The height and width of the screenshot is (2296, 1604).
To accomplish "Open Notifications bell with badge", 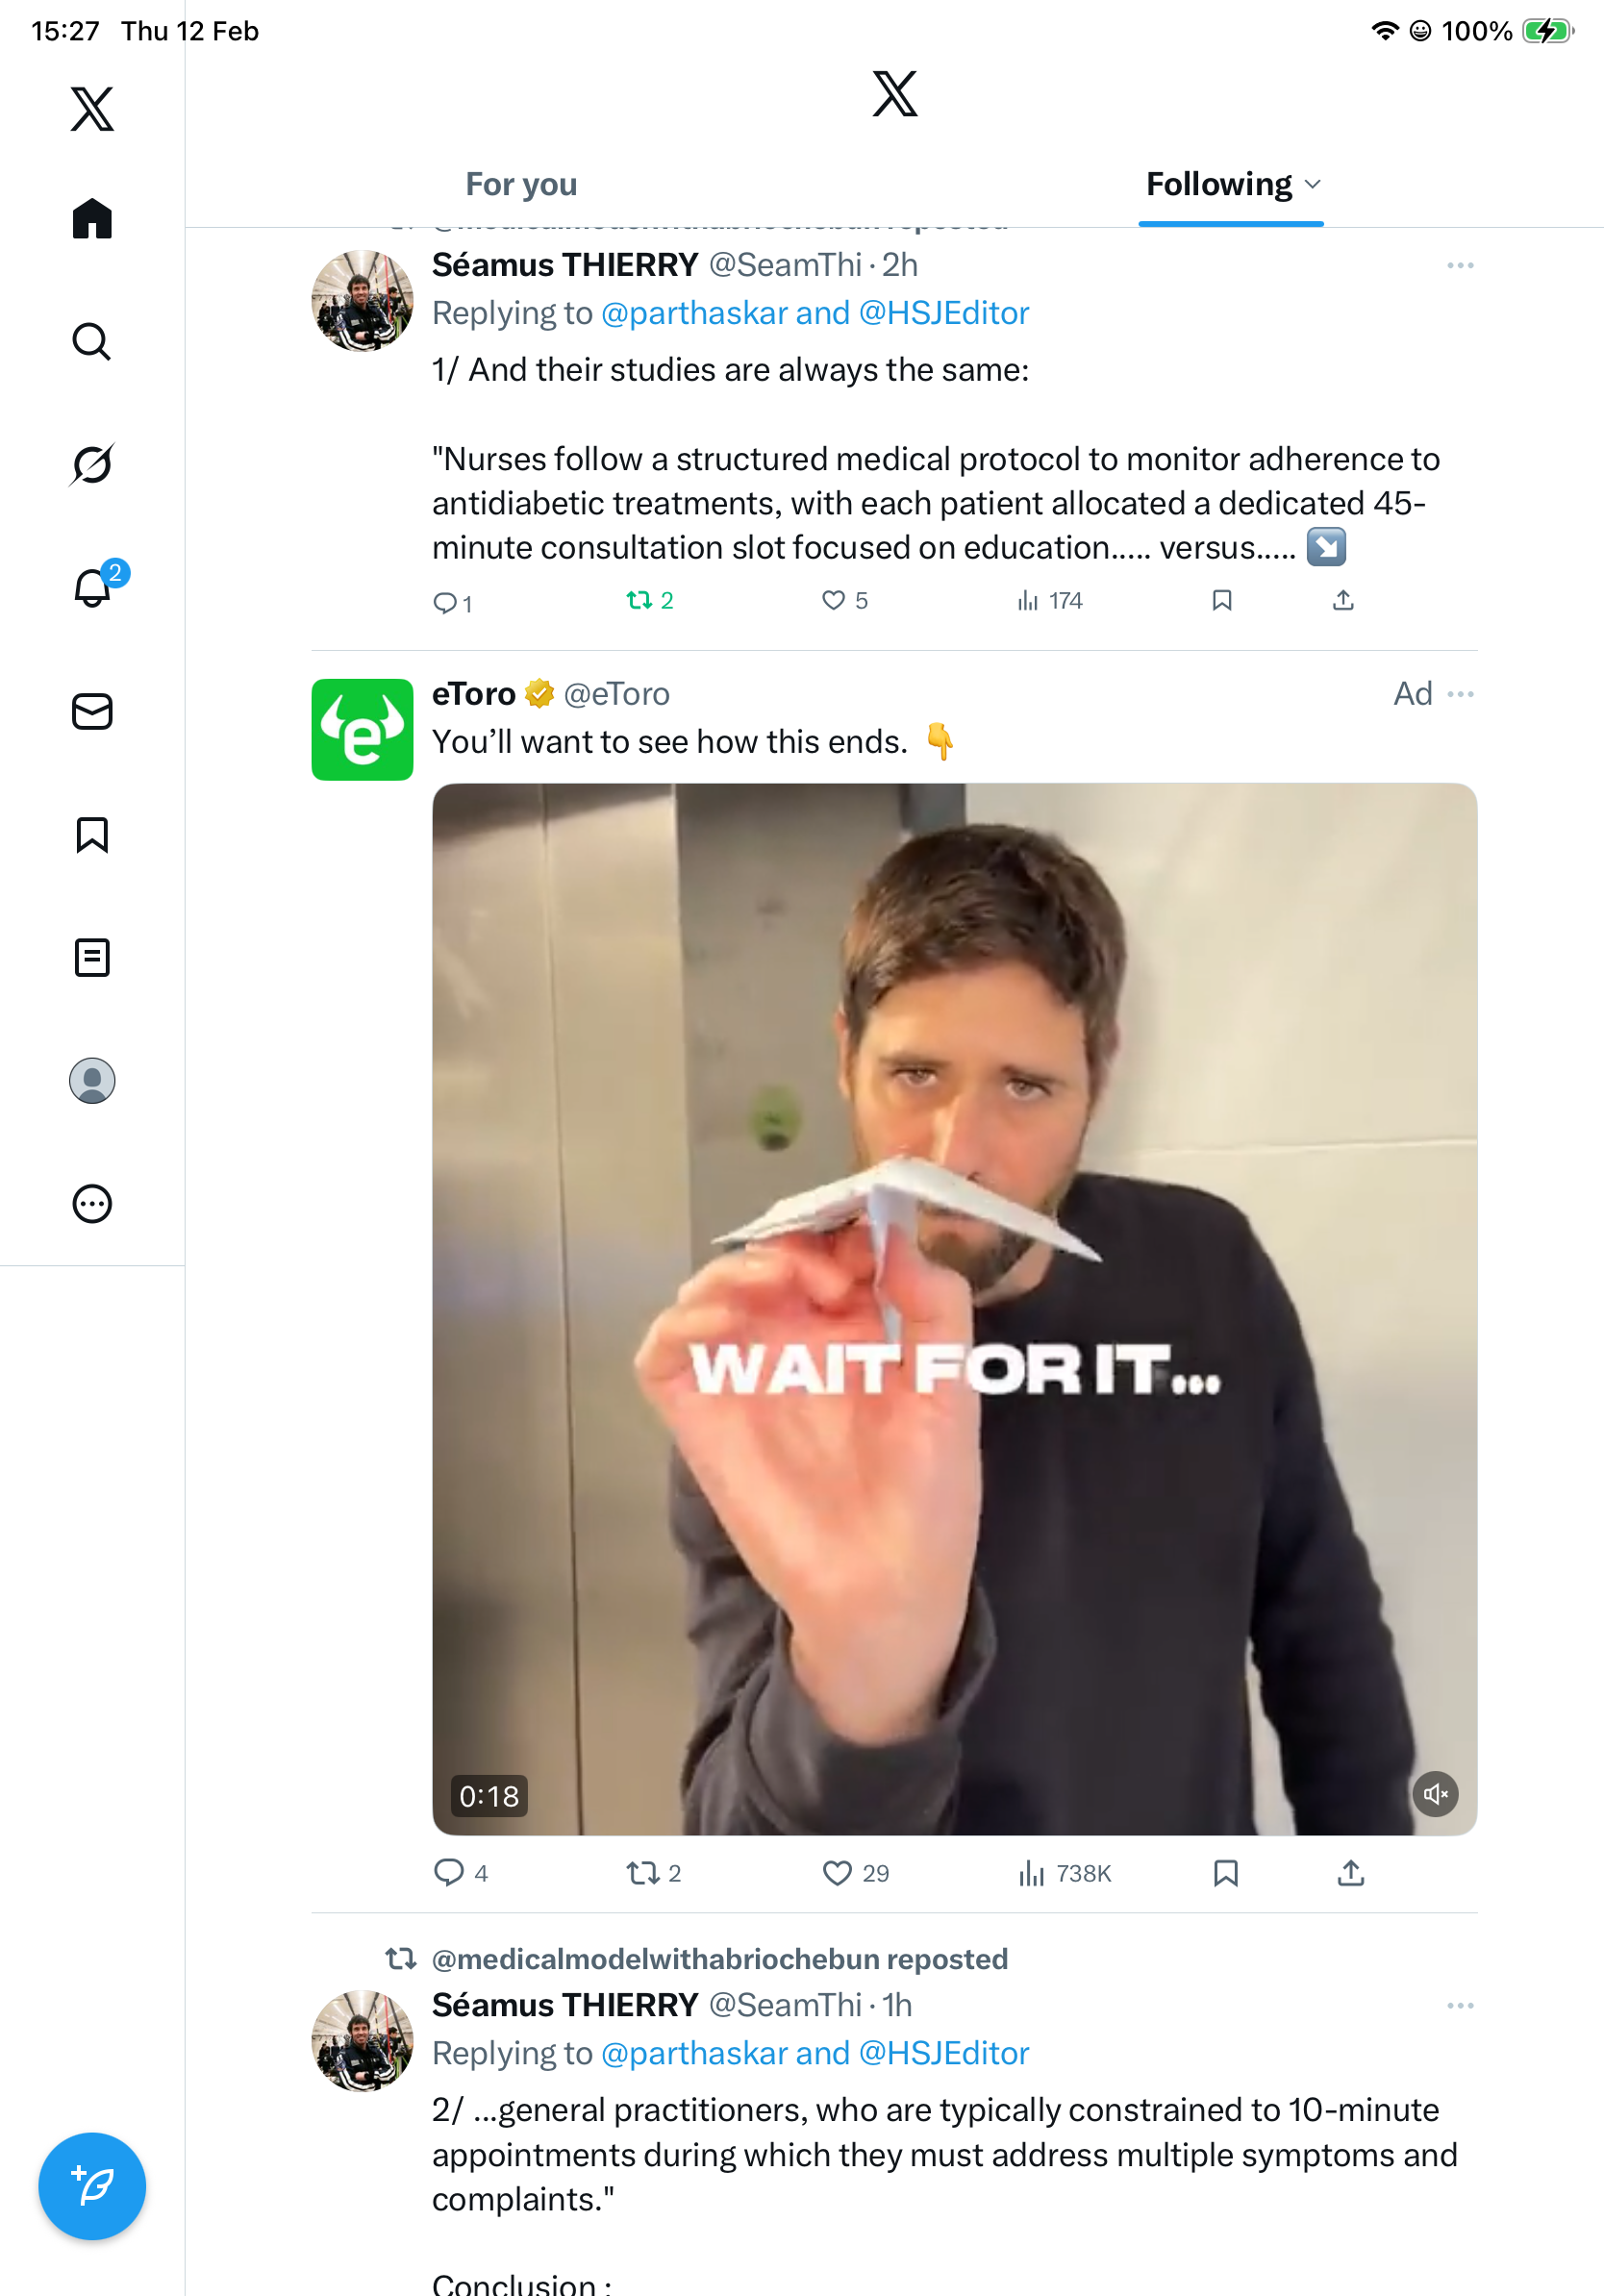I will point(93,587).
